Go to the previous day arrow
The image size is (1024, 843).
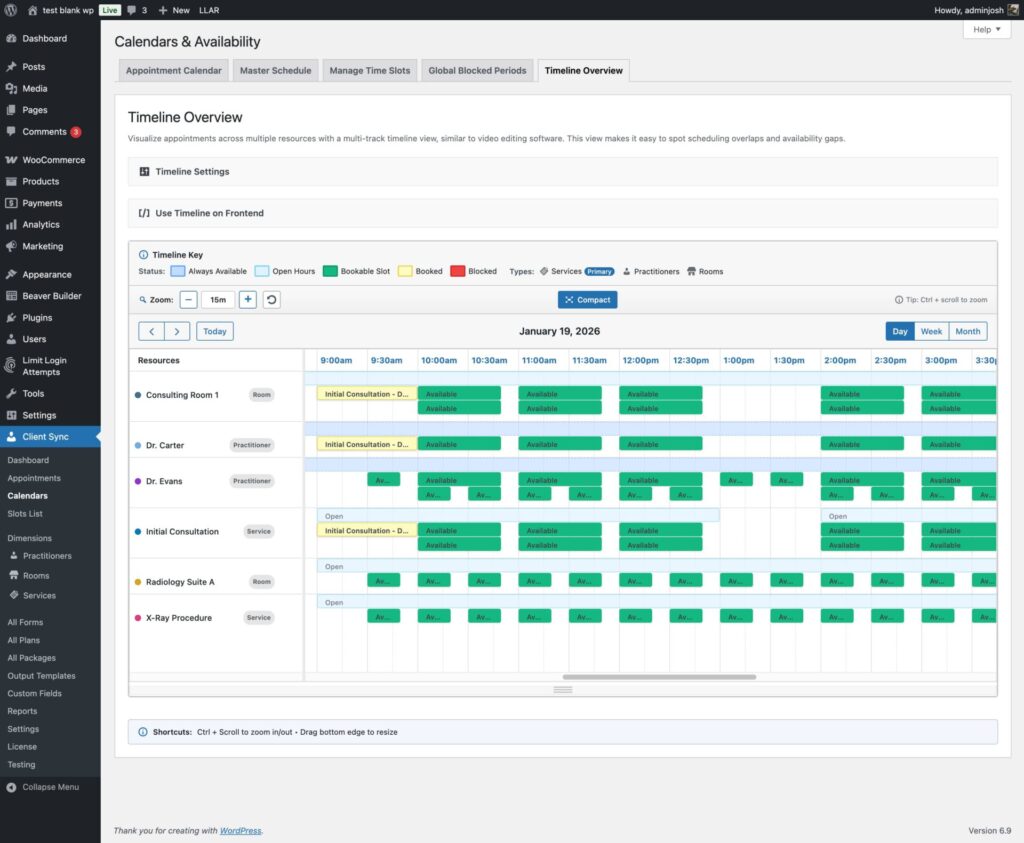(151, 331)
